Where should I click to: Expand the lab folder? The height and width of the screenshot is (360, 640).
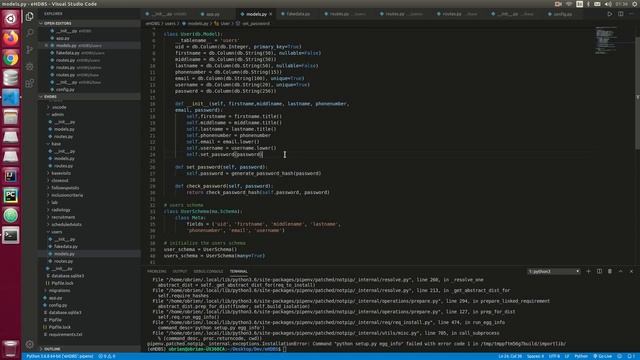coord(54,202)
